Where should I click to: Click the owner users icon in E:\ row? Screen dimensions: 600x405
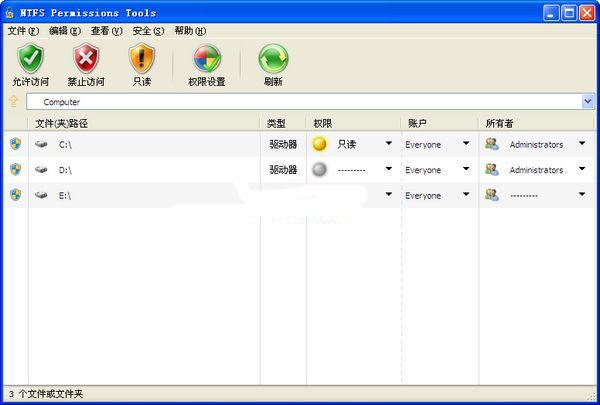click(x=492, y=195)
